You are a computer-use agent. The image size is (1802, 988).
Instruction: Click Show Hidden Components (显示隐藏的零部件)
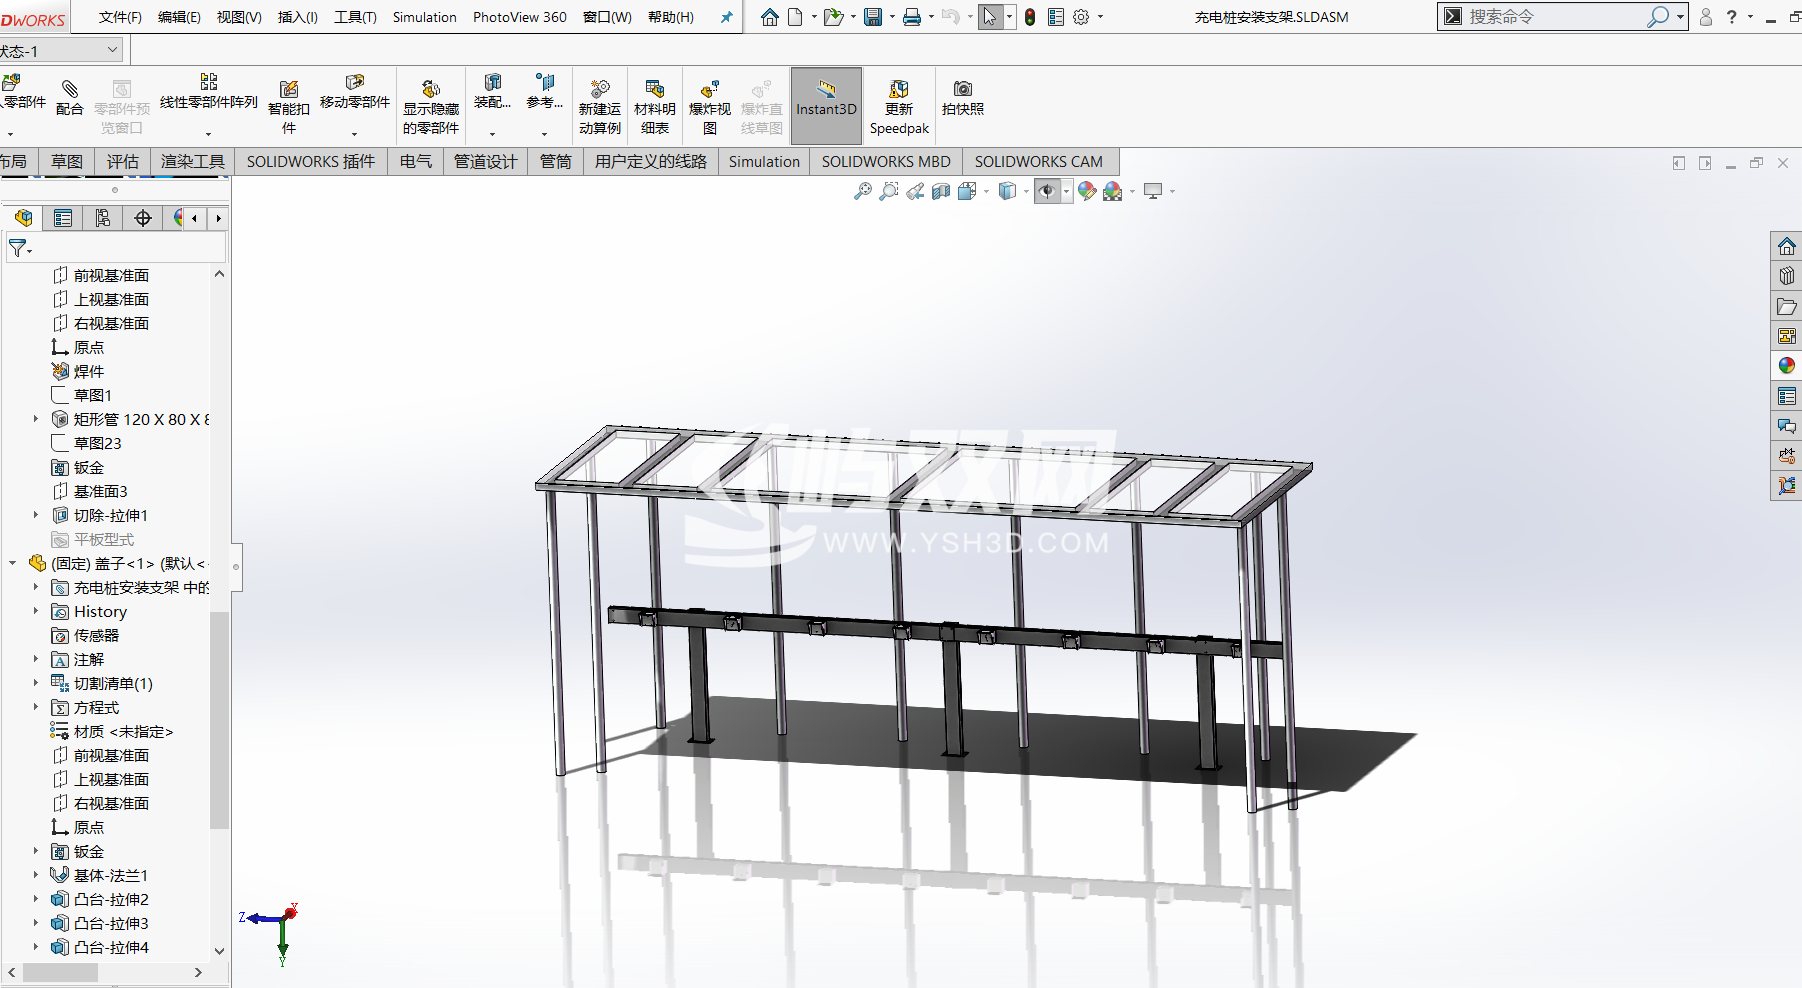(431, 107)
